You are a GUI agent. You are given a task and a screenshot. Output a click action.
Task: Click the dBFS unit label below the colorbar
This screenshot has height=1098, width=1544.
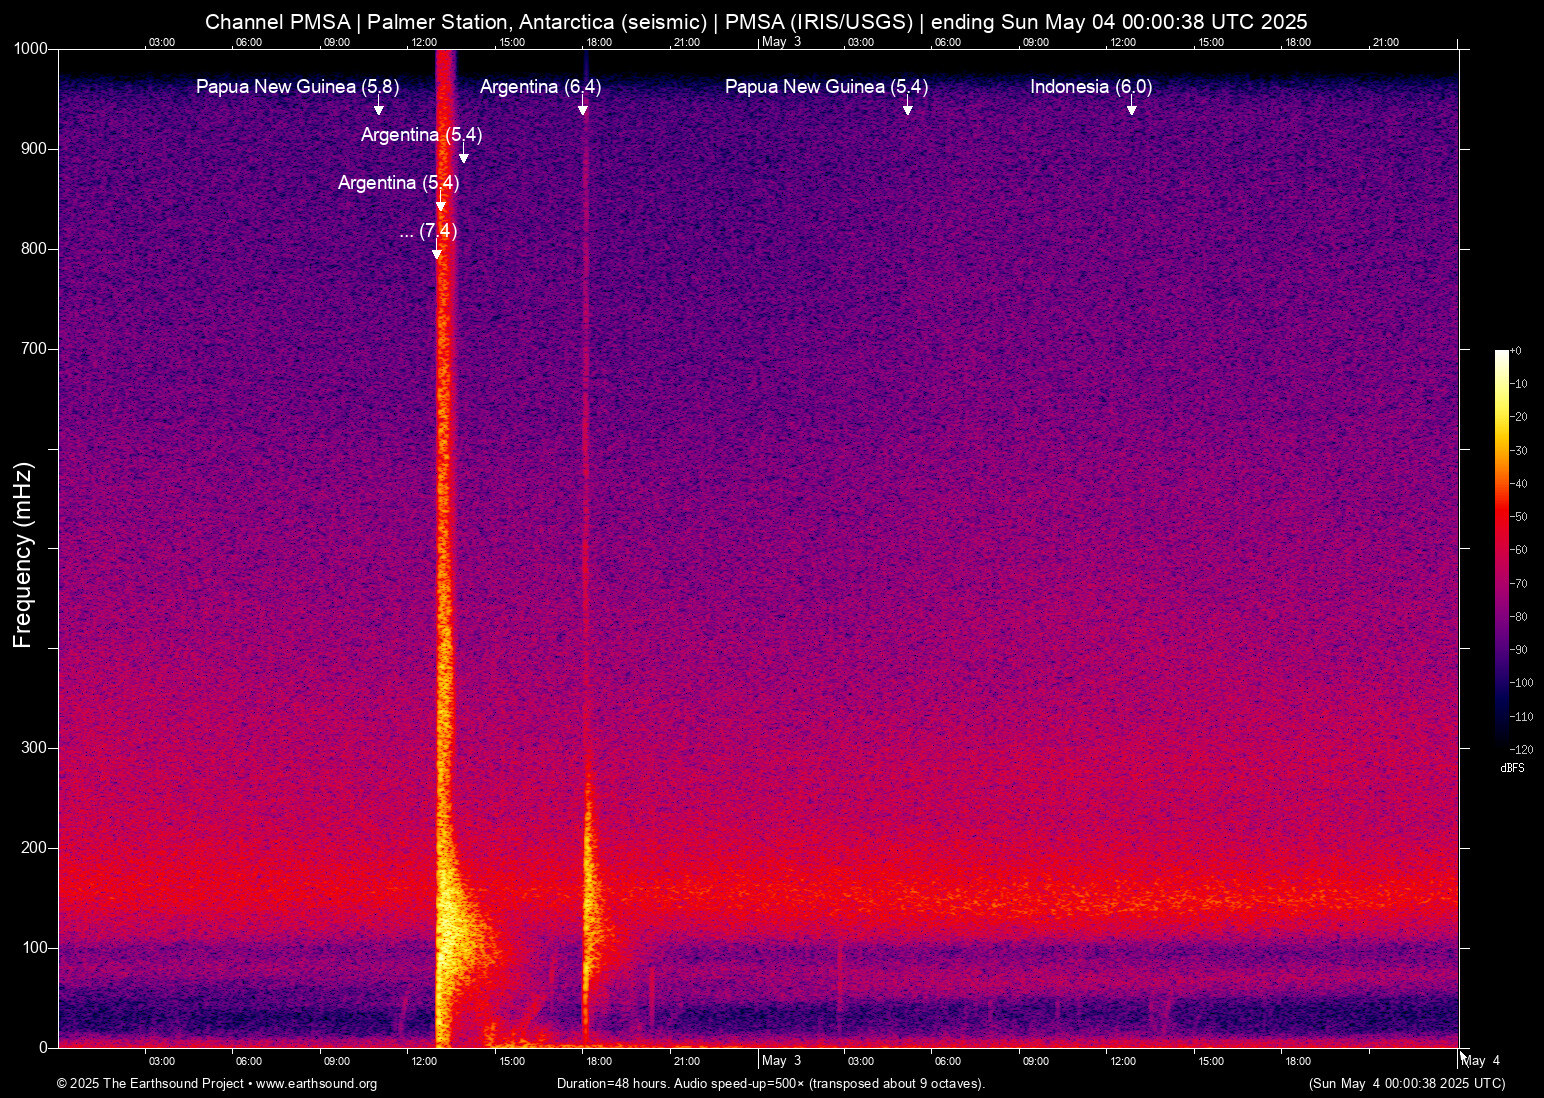click(x=1512, y=768)
